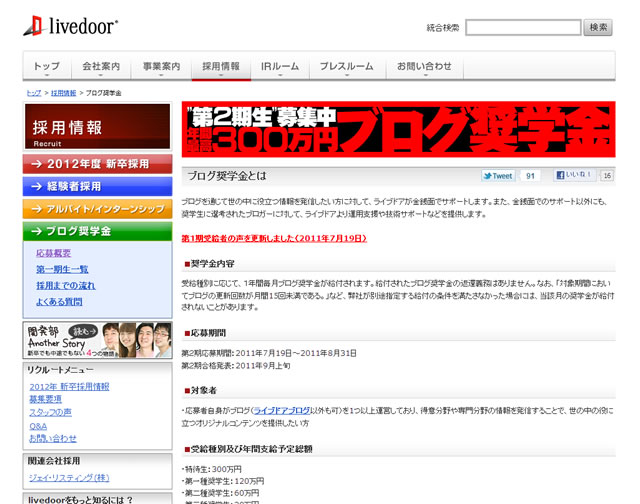The width and height of the screenshot is (640, 504).
Task: Click the 採用情報 breadcrumb link
Action: (63, 93)
